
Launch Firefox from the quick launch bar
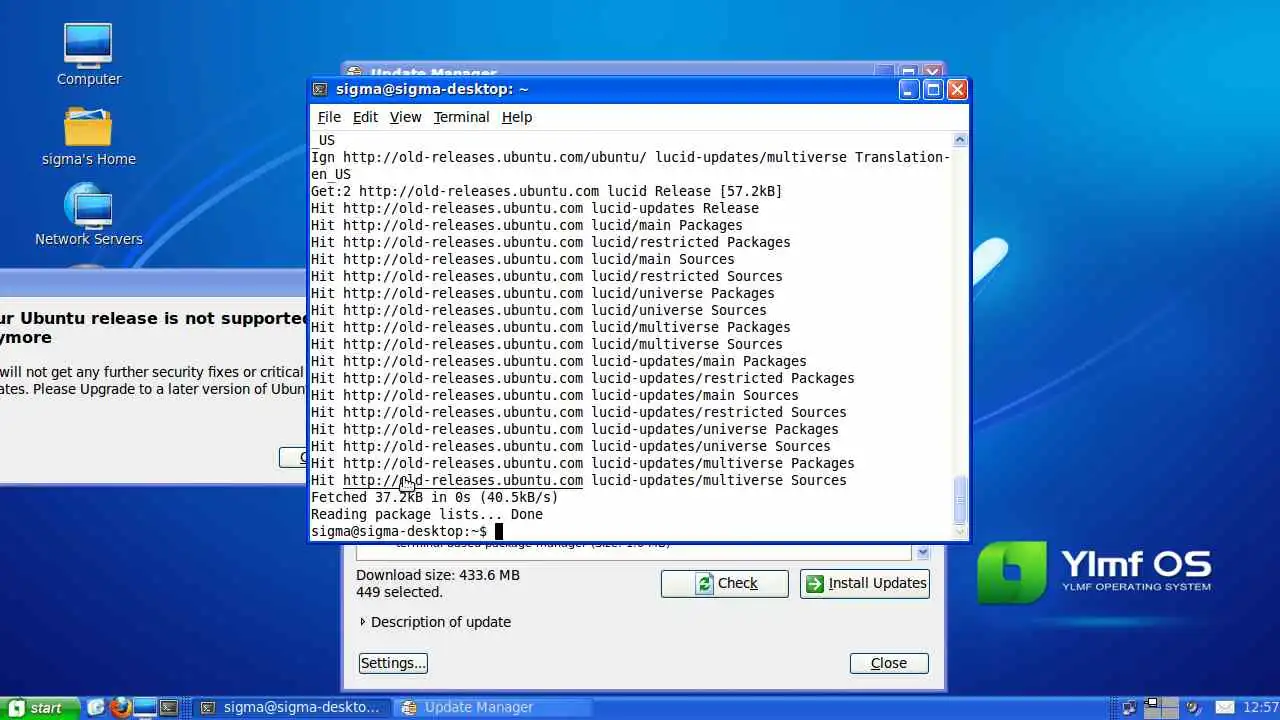pyautogui.click(x=121, y=707)
